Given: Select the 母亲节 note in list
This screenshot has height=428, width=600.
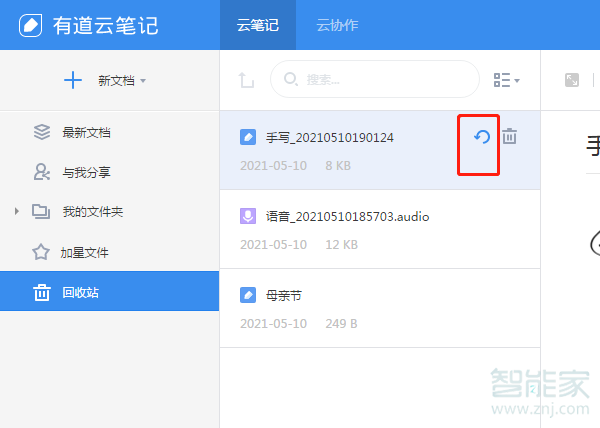Looking at the screenshot, I should (380, 308).
